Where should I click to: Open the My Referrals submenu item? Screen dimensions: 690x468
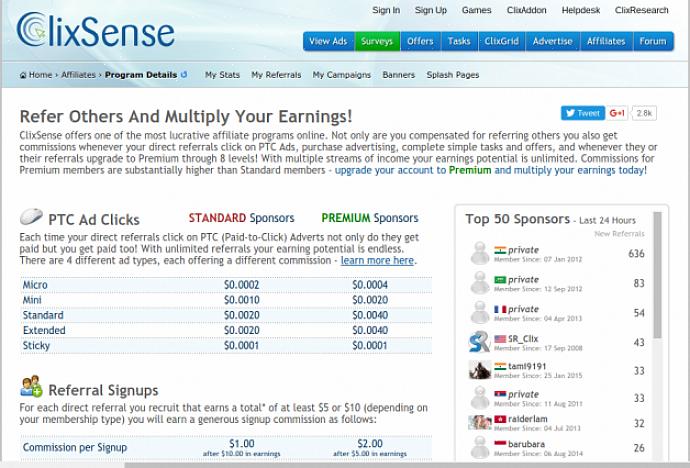pos(276,75)
